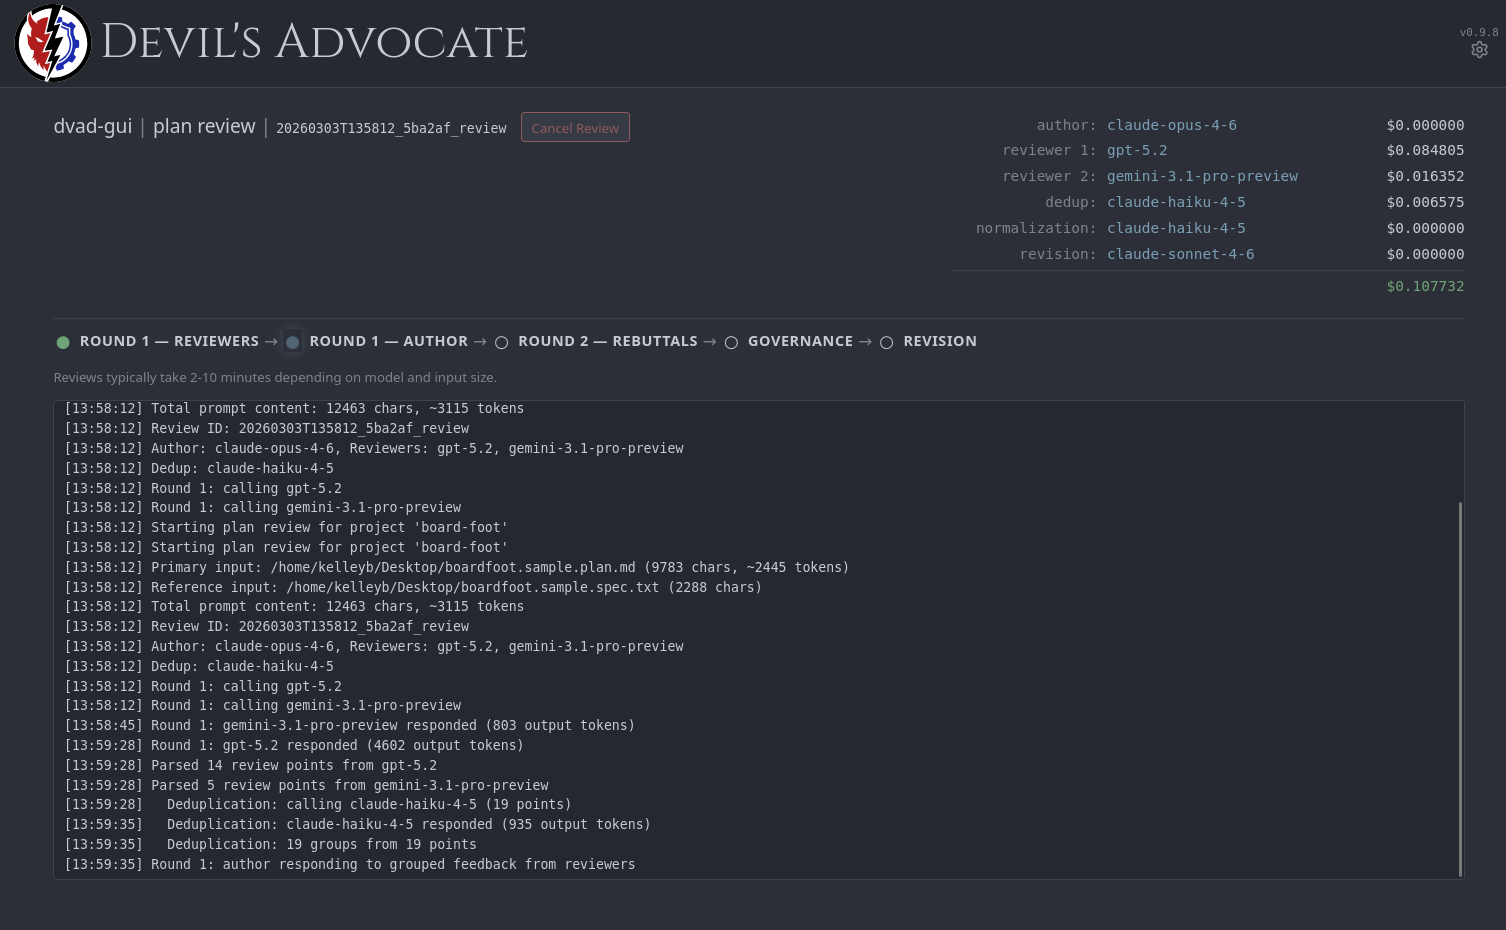Click the green Round 1 Reviewers status dot
The height and width of the screenshot is (930, 1506).
(x=63, y=342)
